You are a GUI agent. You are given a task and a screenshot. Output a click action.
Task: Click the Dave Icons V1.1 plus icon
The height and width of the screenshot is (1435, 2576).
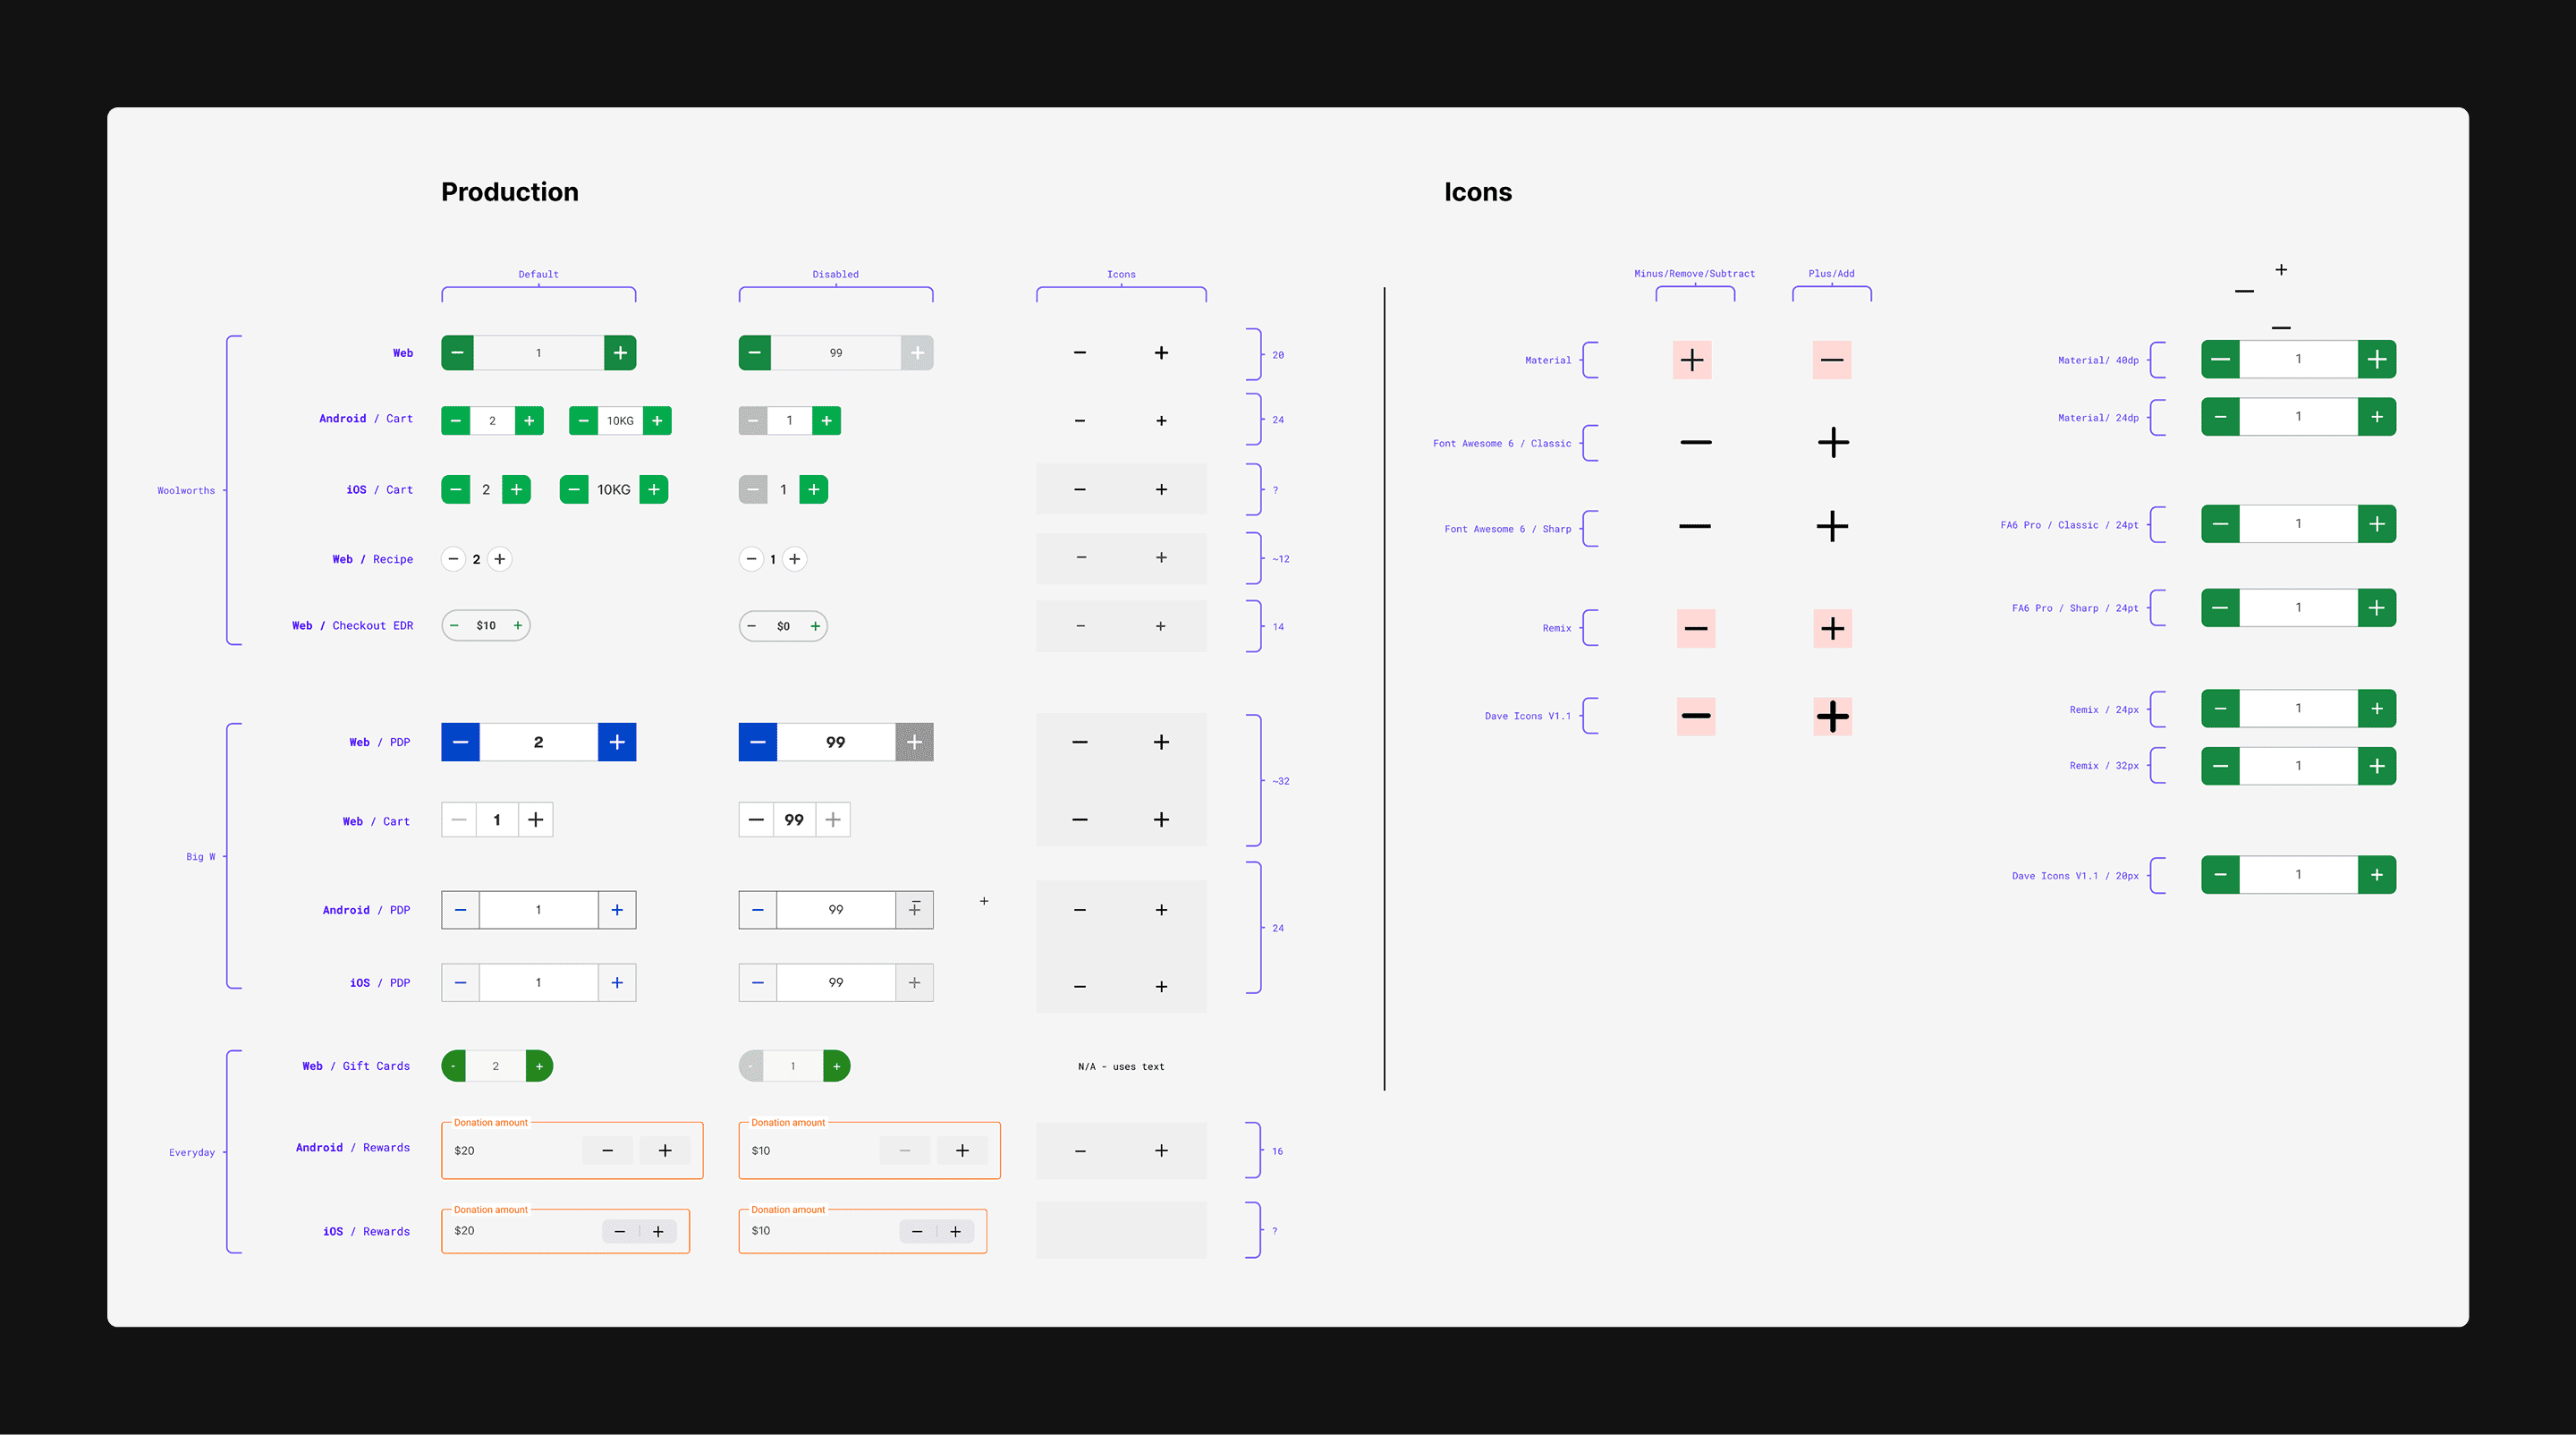point(1833,716)
